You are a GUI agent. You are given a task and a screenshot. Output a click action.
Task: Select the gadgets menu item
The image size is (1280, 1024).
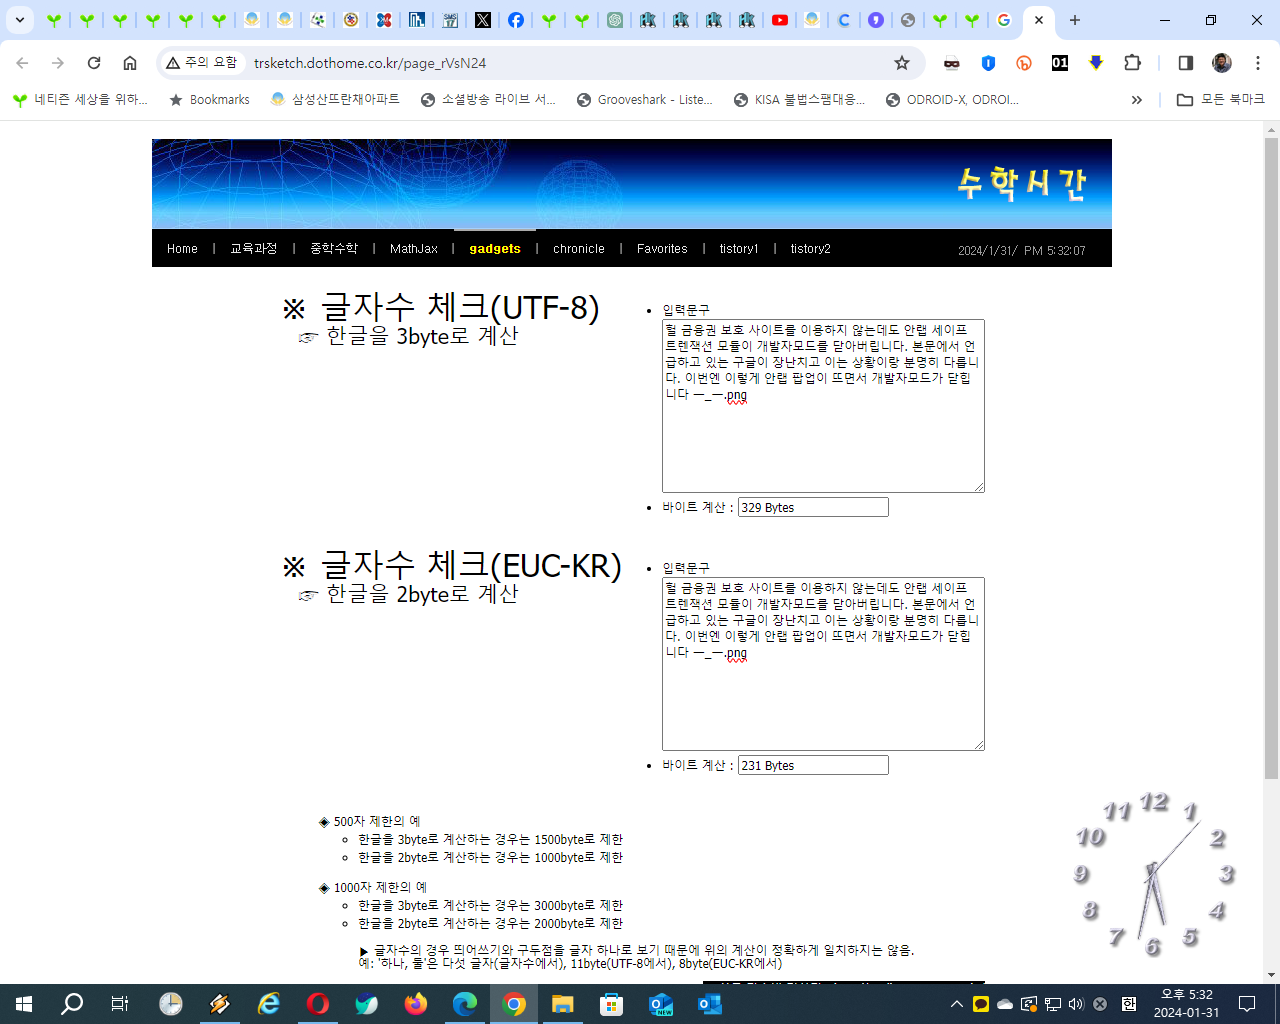[x=495, y=249]
